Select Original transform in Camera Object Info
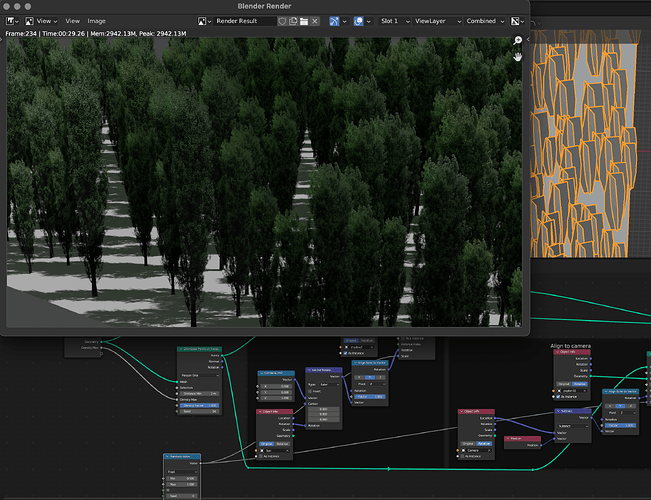This screenshot has height=500, width=651. tap(468, 444)
